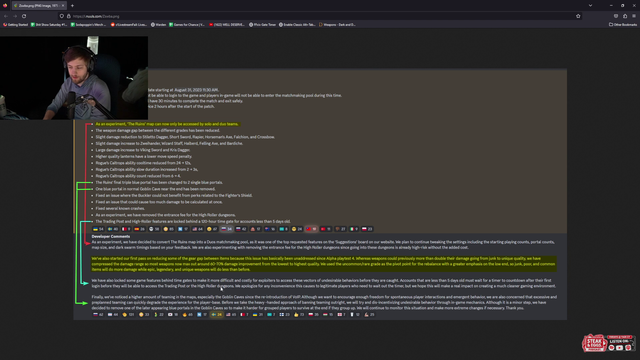Viewport: 640px width, 360px height.
Task: Click the US flag reaction showing 44
Action: pyautogui.click(x=198, y=229)
